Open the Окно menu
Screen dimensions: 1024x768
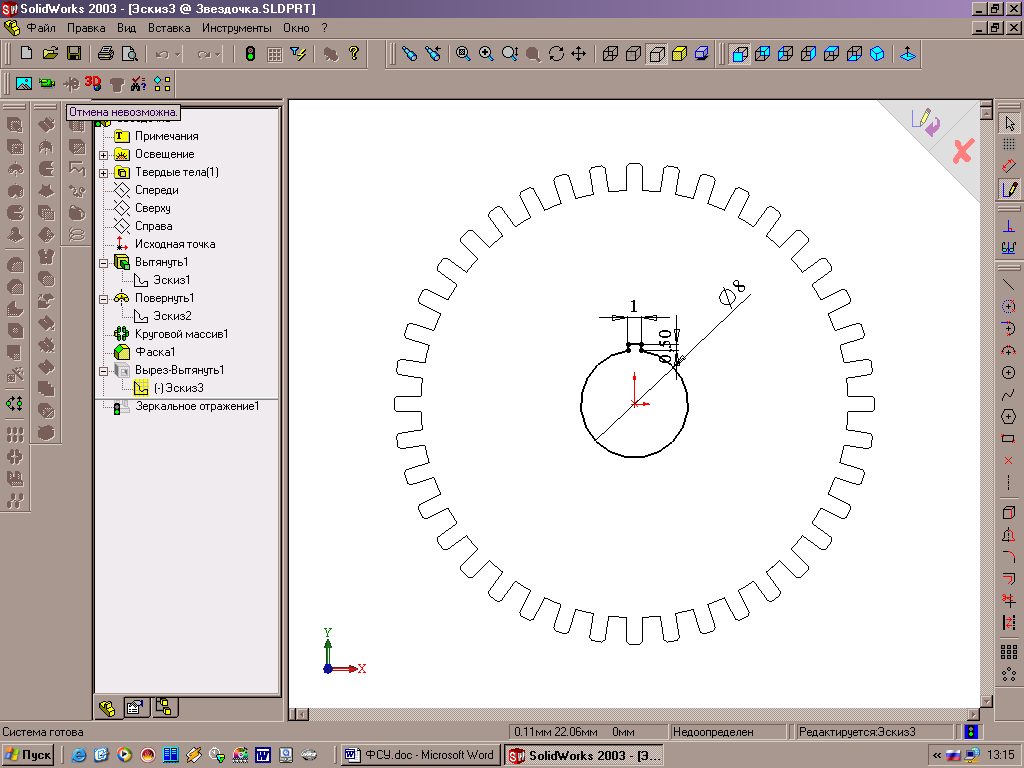pyautogui.click(x=296, y=28)
